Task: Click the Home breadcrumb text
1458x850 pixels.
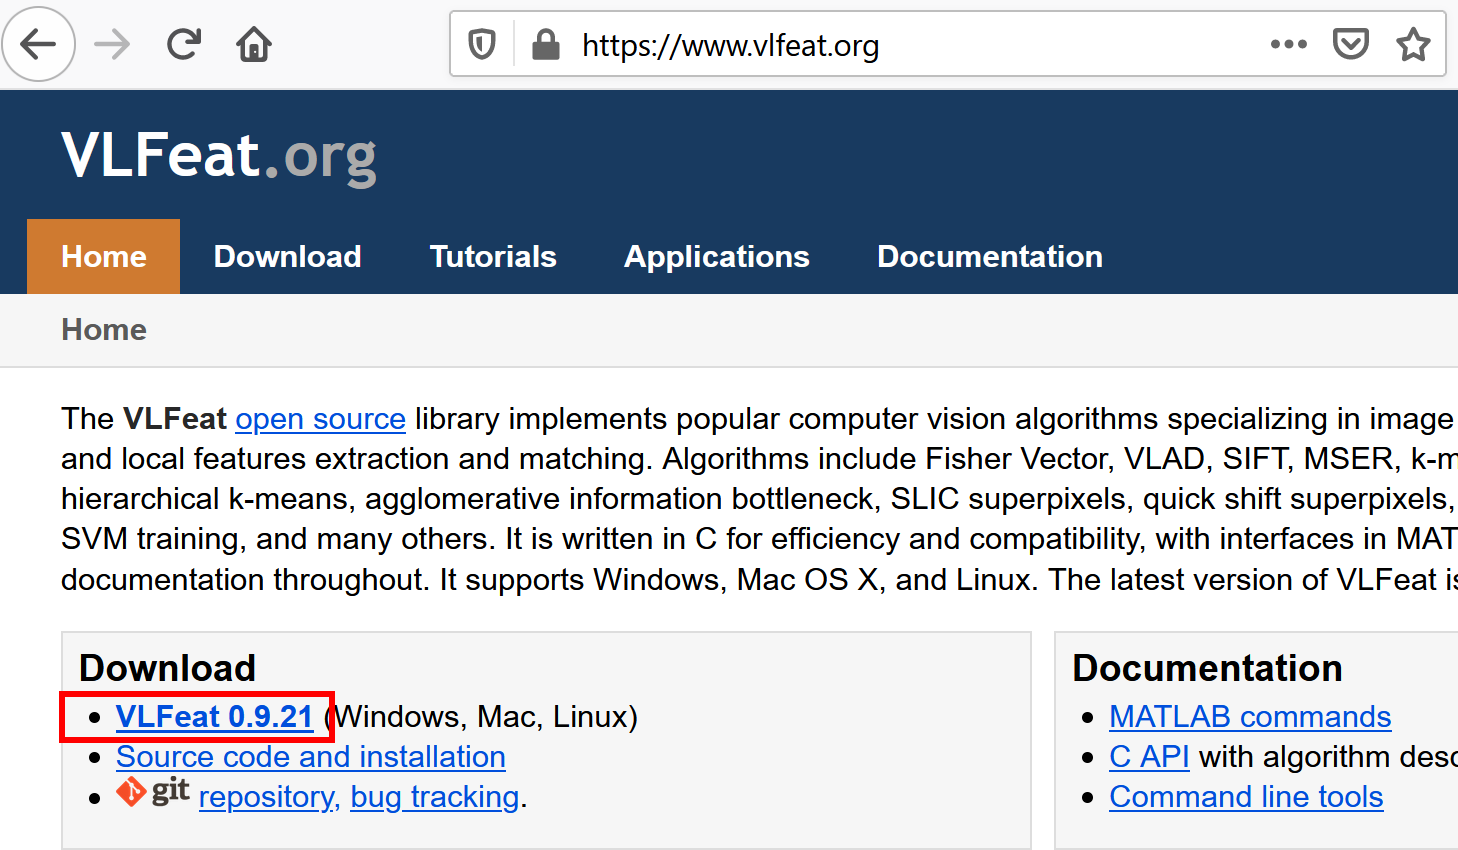Action: tap(104, 330)
